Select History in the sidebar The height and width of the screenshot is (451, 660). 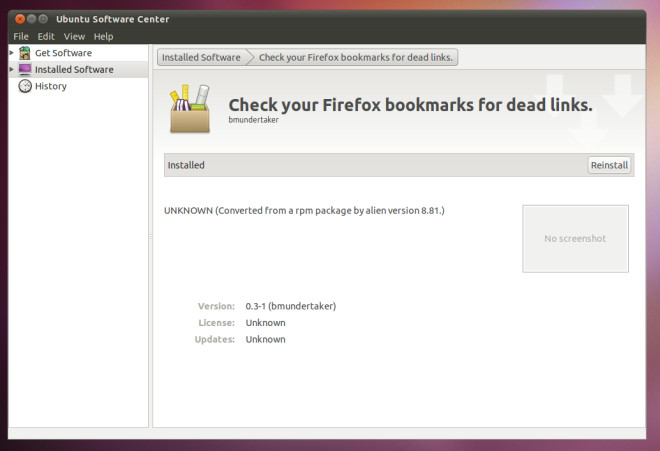78,86
